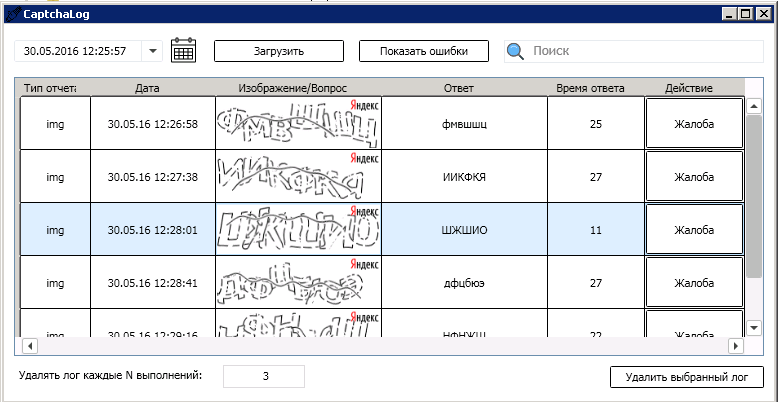This screenshot has width=778, height=402.
Task: Click horizontal scrollbar left arrow
Action: pos(29,345)
